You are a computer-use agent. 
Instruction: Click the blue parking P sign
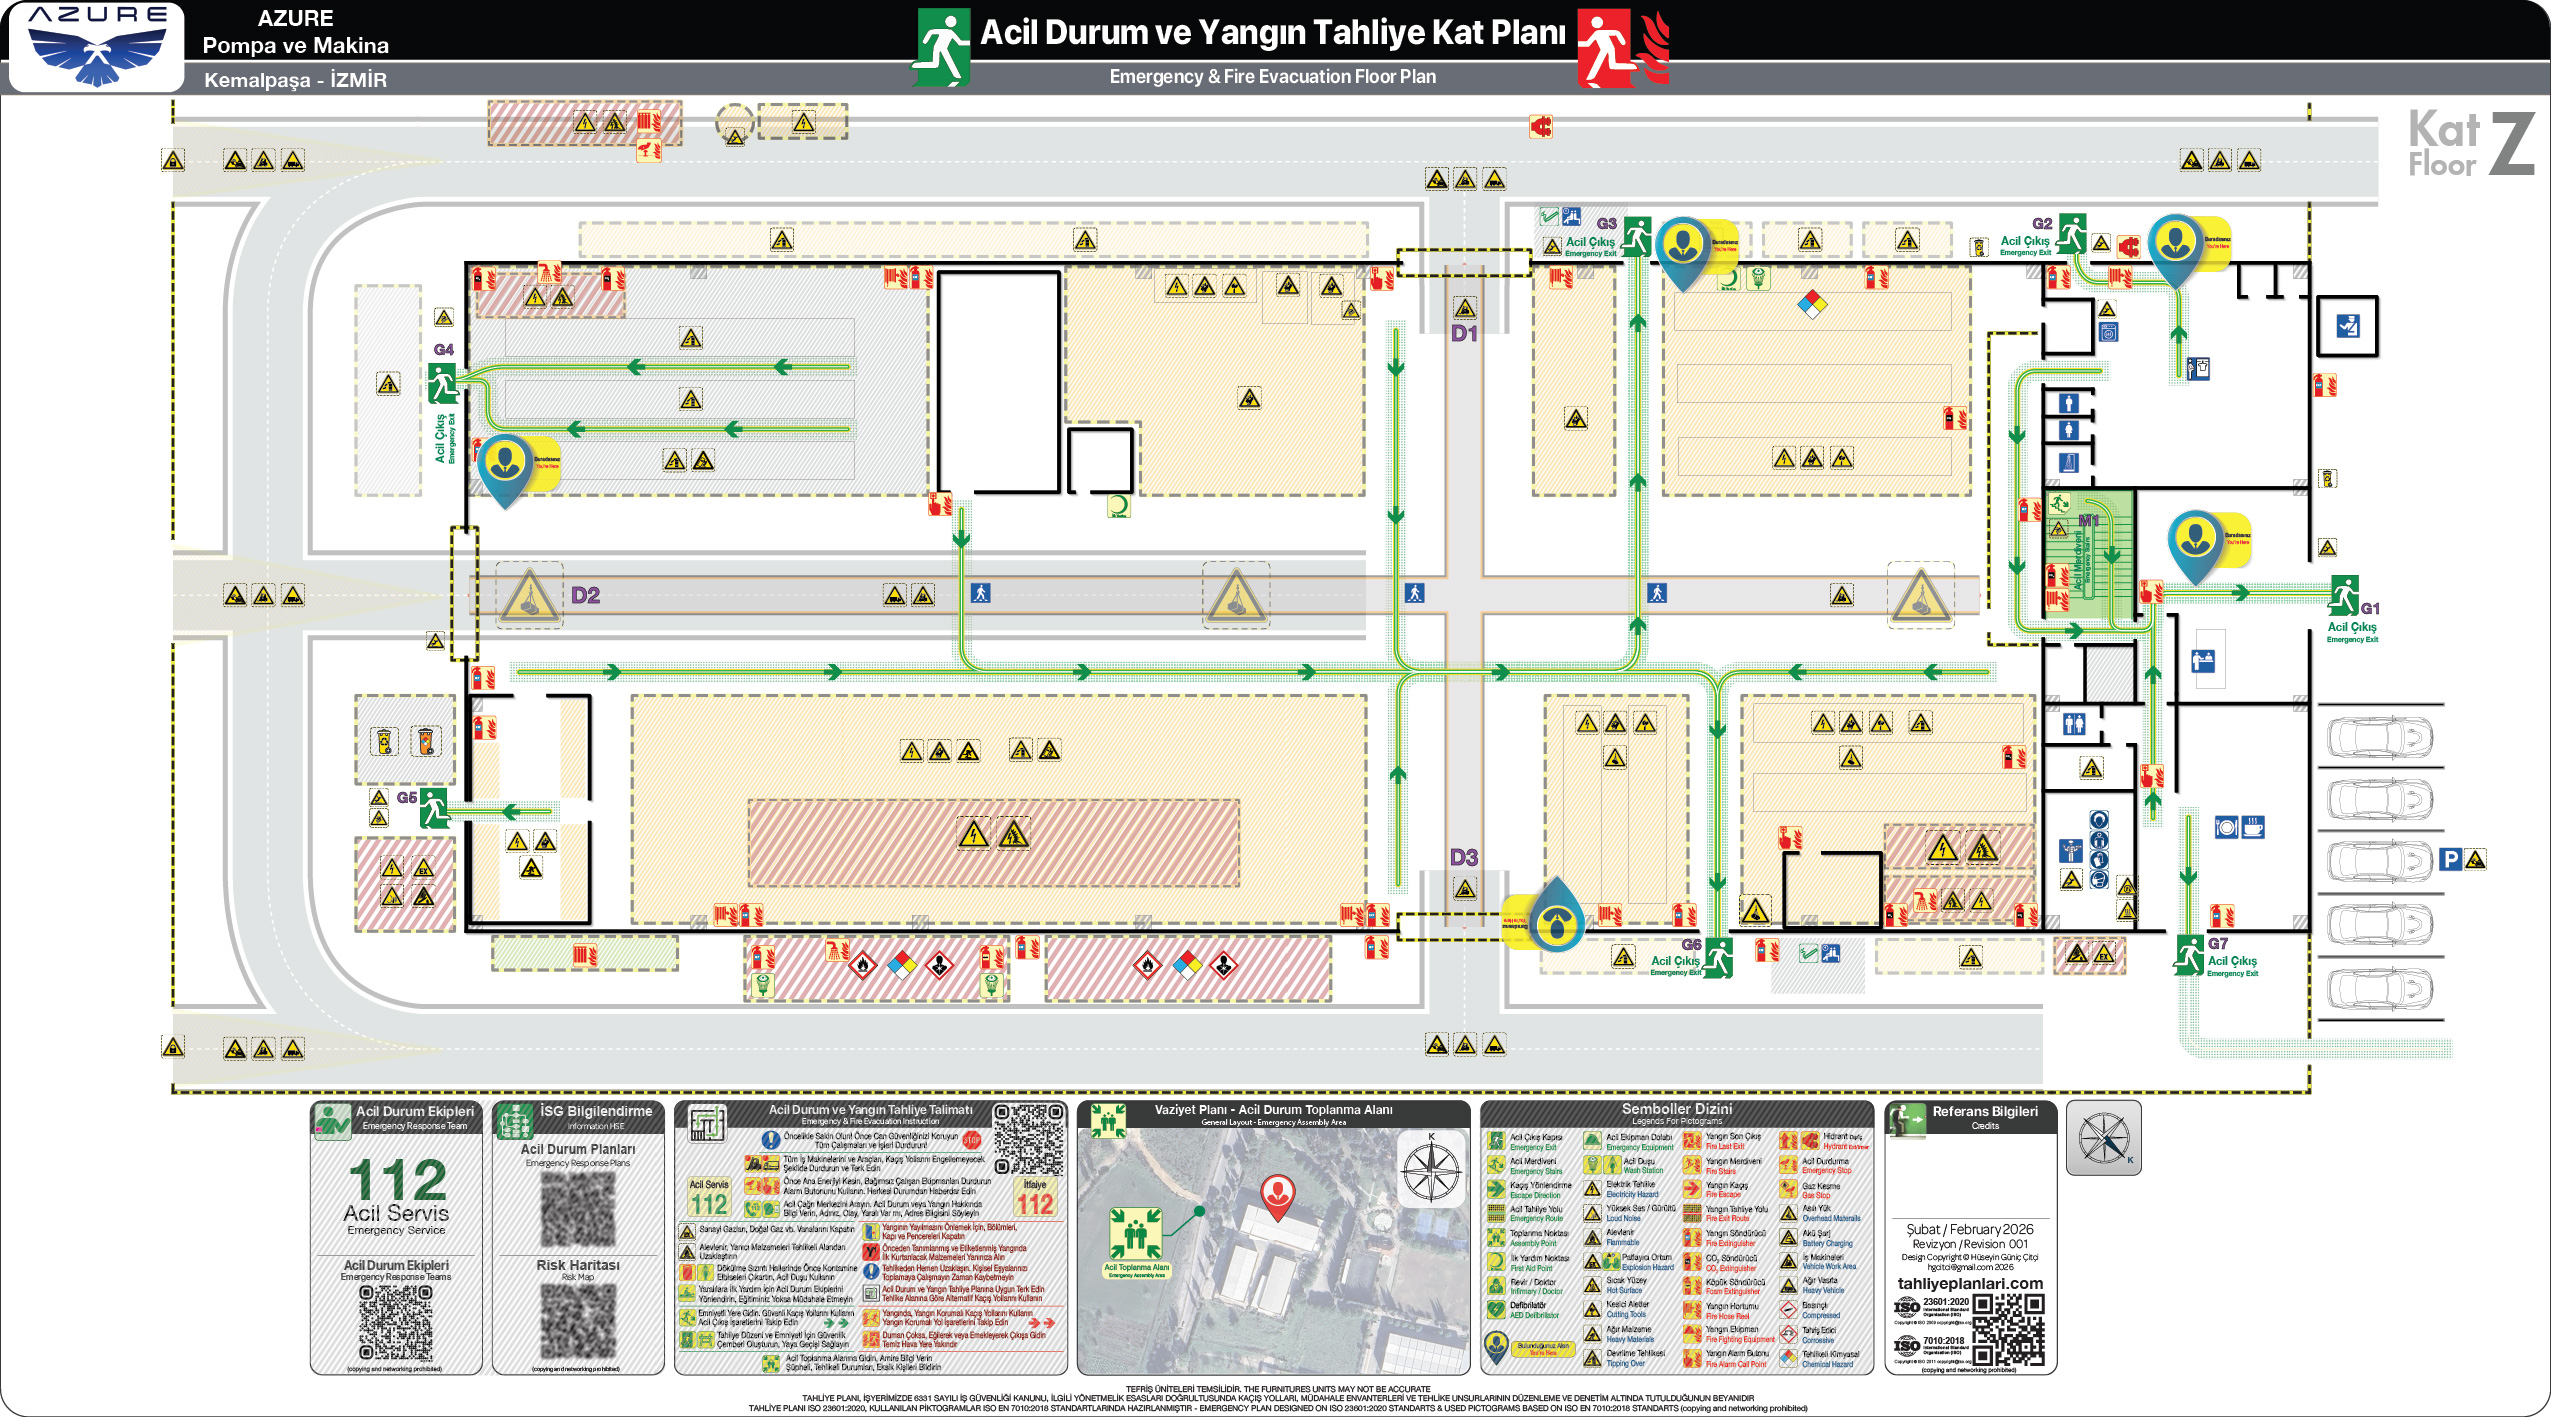2450,859
